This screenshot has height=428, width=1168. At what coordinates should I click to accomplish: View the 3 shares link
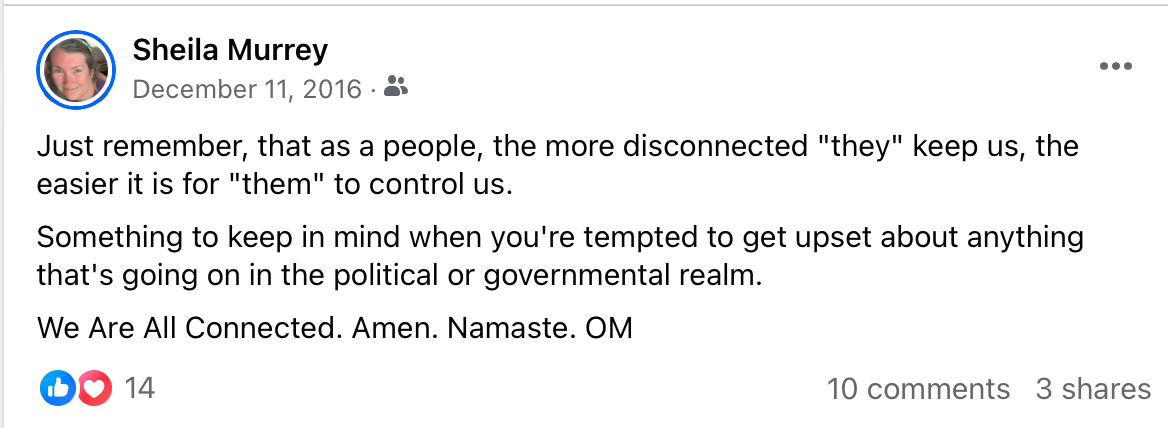1092,389
